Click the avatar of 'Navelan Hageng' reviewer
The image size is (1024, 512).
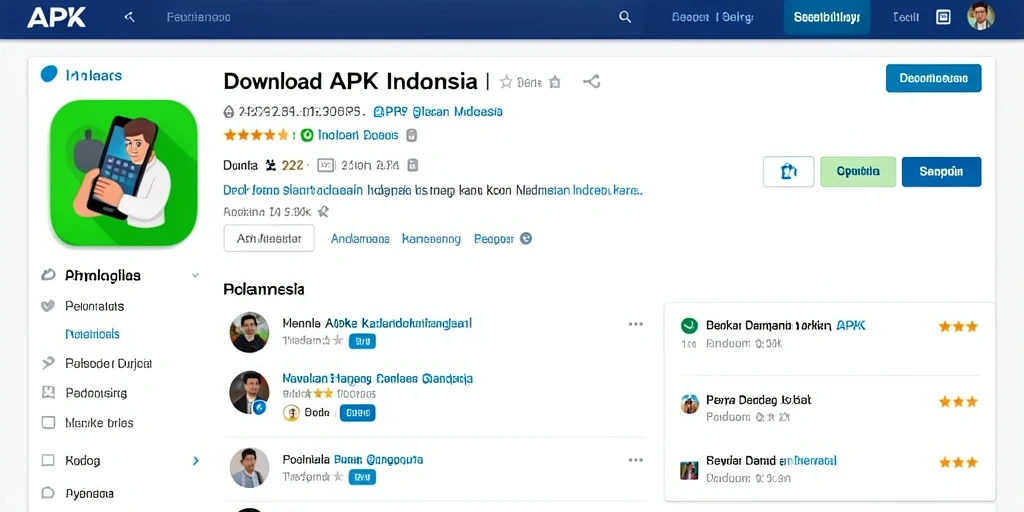(x=249, y=392)
